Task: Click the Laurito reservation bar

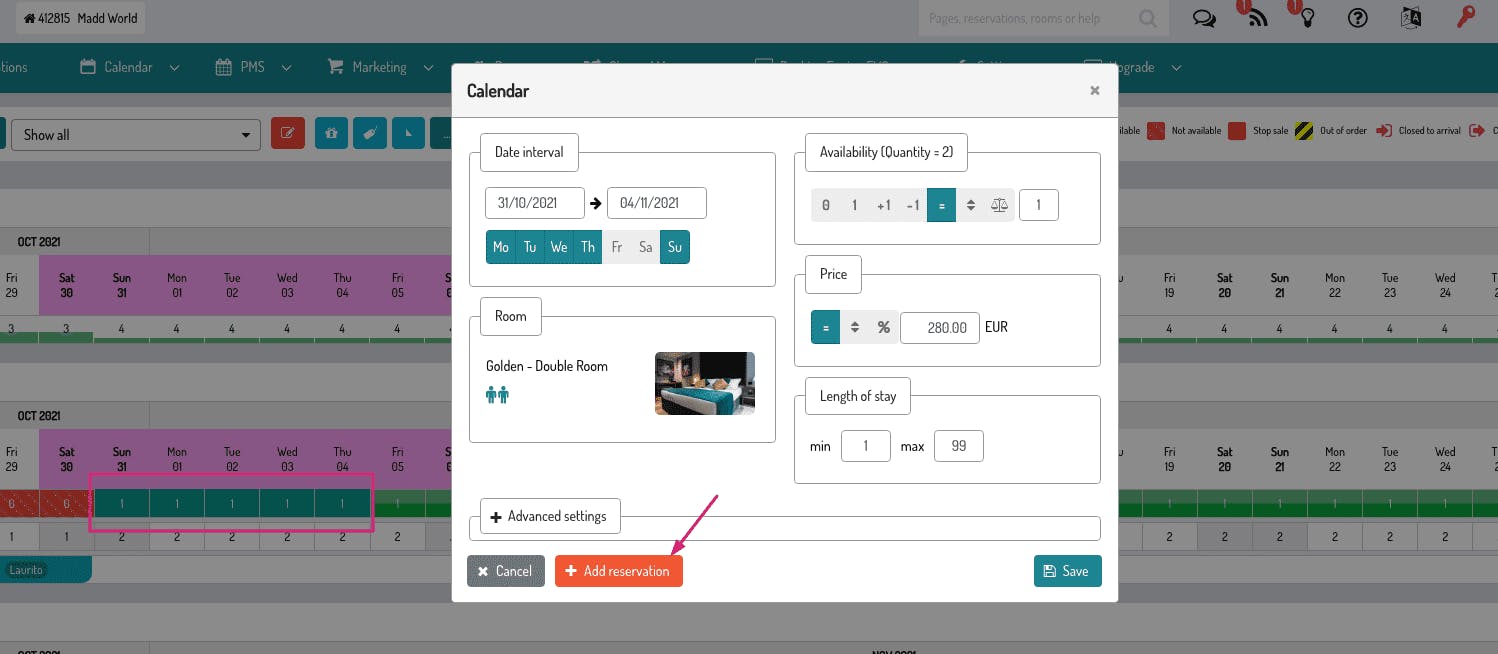Action: tap(46, 570)
